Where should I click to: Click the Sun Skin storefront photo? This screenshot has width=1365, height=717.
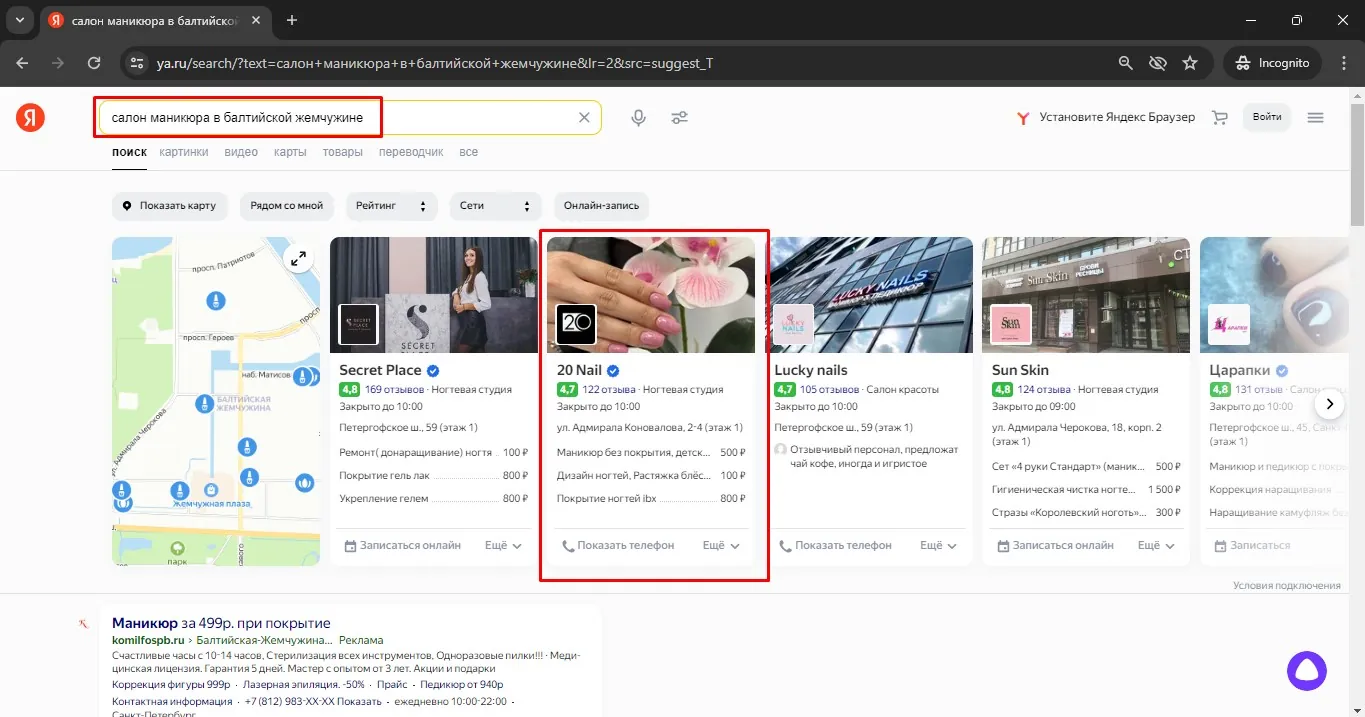1087,295
